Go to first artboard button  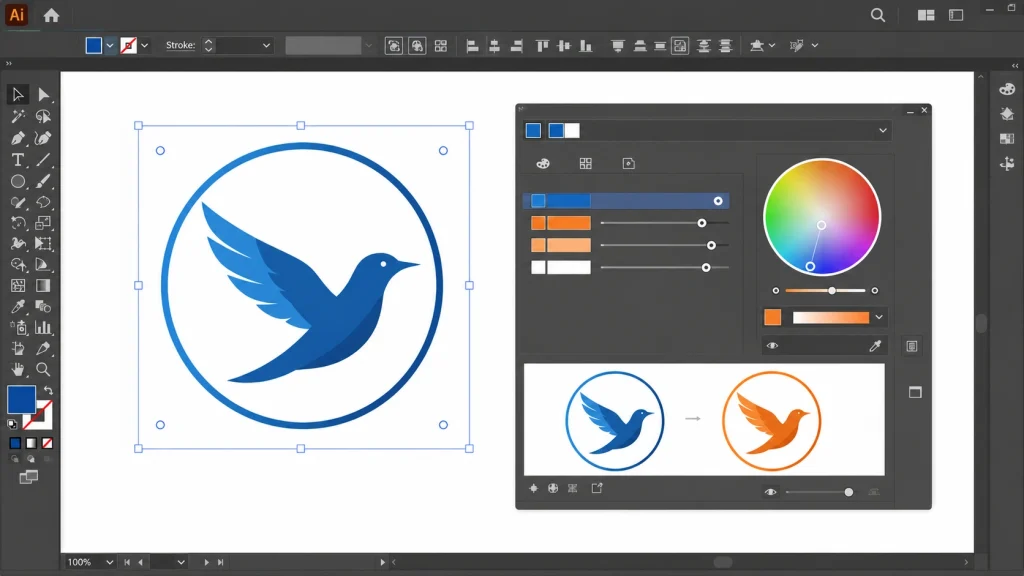pyautogui.click(x=127, y=562)
